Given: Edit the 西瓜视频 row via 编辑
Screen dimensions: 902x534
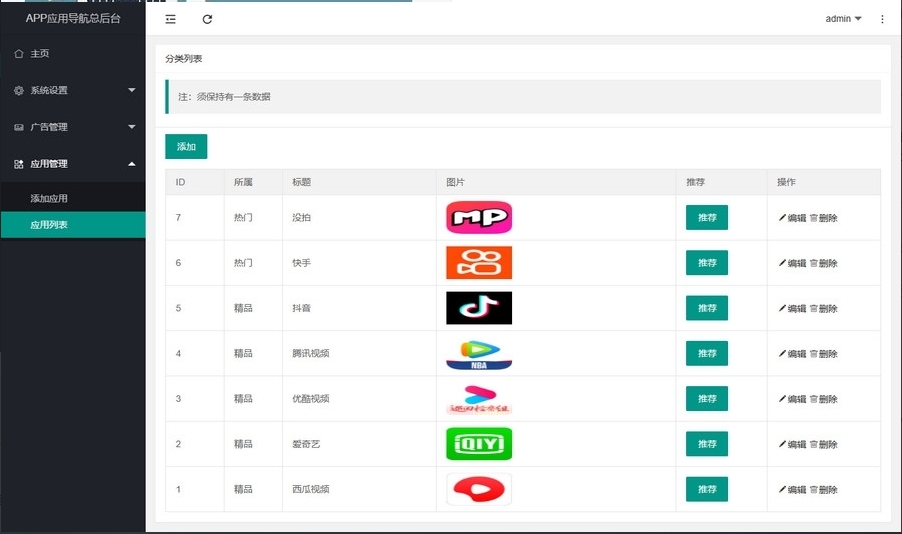Looking at the screenshot, I should coord(792,490).
